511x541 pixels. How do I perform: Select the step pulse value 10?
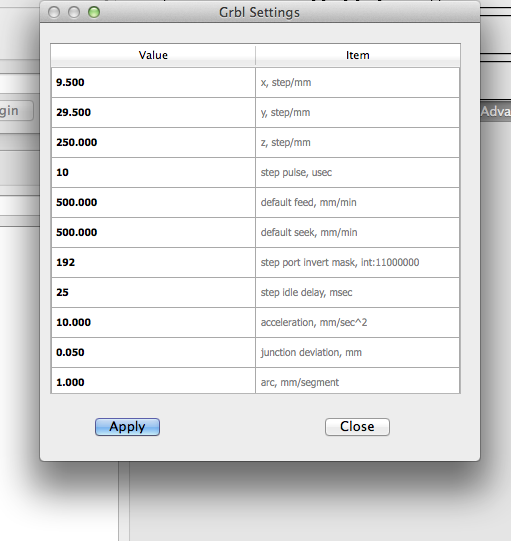click(x=153, y=173)
